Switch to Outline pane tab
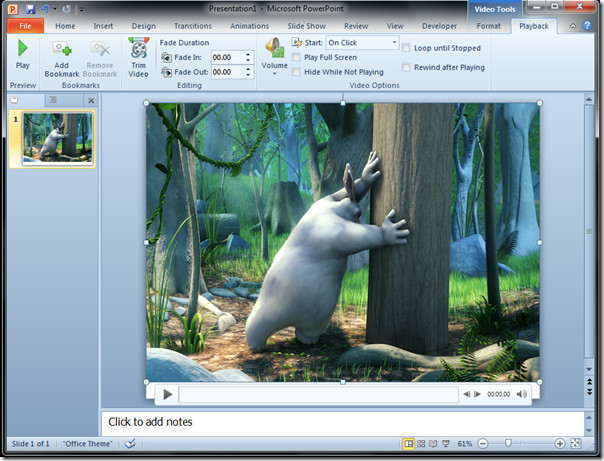The width and height of the screenshot is (604, 461). [x=53, y=100]
